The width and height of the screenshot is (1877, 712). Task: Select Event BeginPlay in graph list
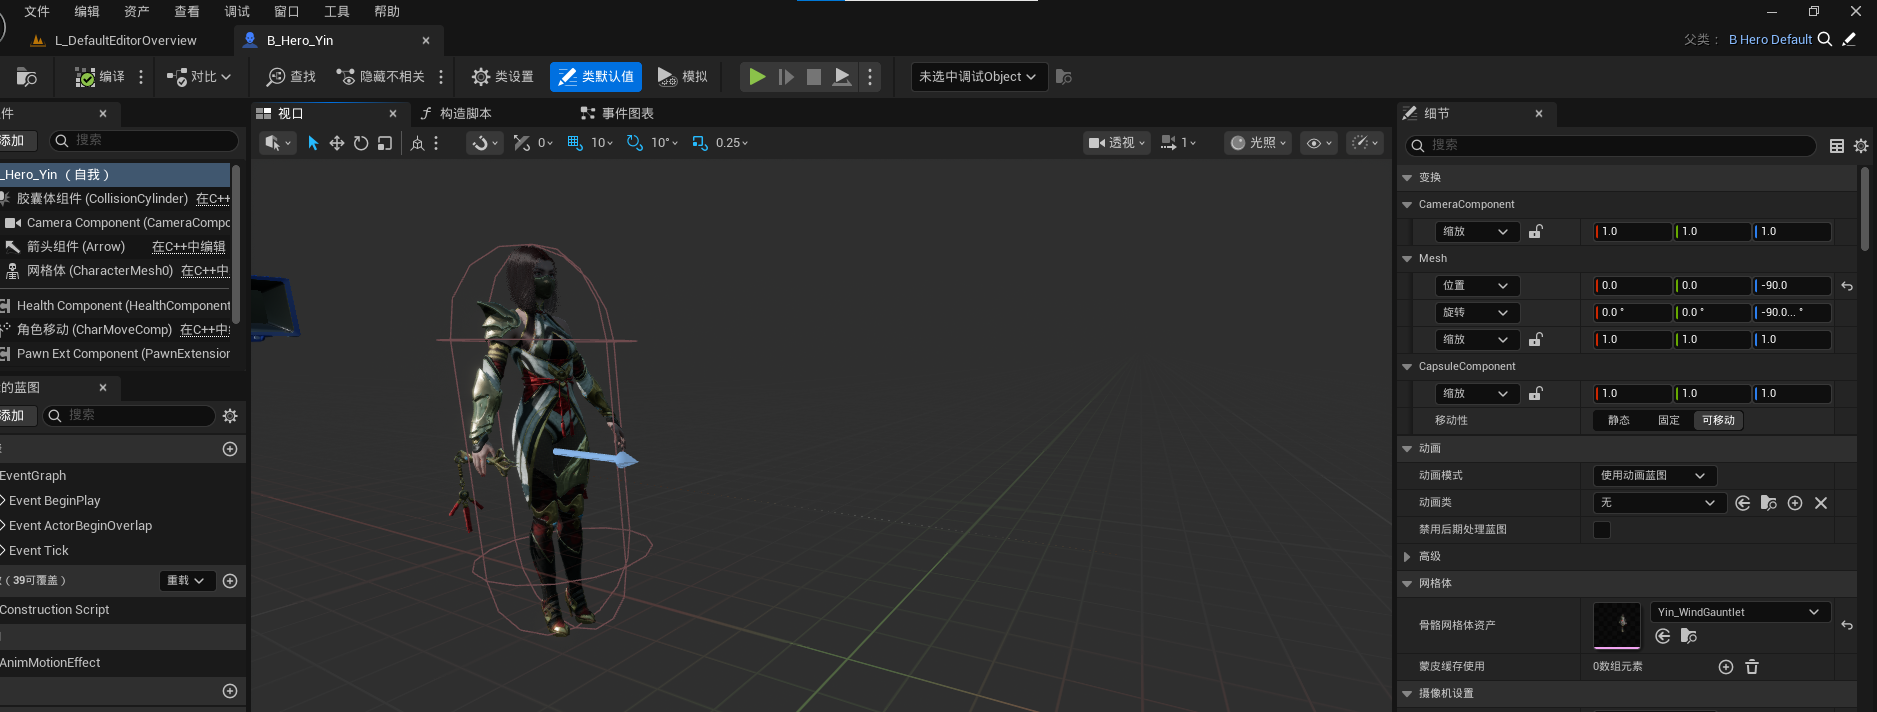pos(55,500)
